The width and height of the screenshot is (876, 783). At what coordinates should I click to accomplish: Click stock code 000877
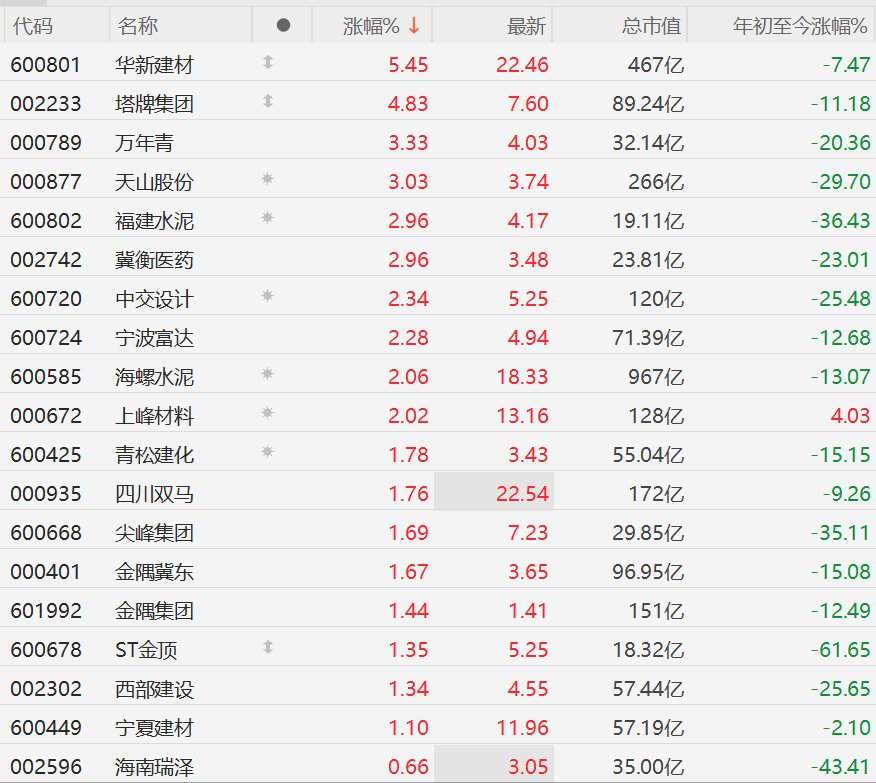(x=46, y=182)
